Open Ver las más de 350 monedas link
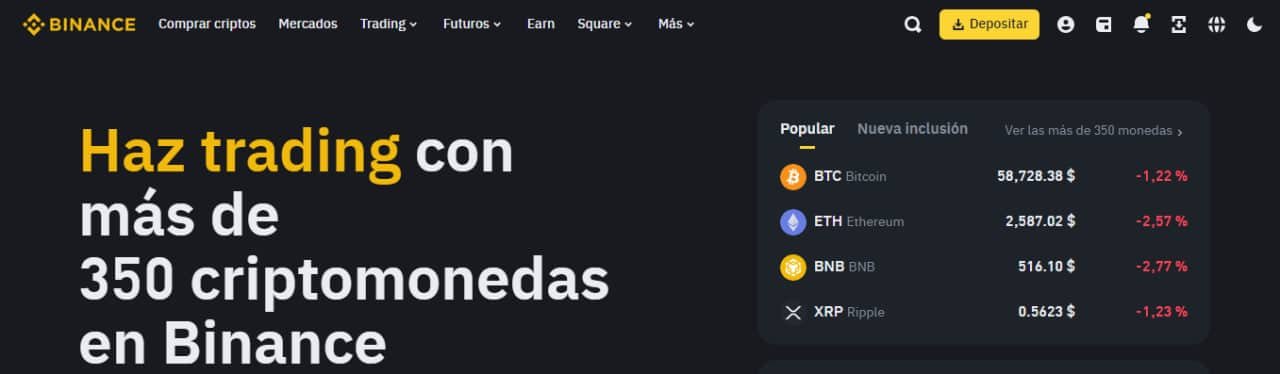1280x374 pixels. coord(1094,131)
